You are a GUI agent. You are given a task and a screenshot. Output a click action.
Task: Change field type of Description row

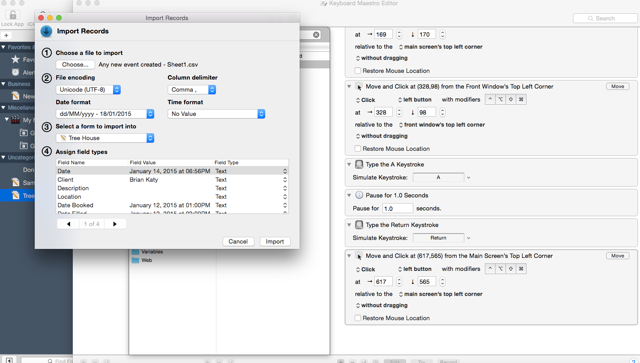pyautogui.click(x=285, y=188)
